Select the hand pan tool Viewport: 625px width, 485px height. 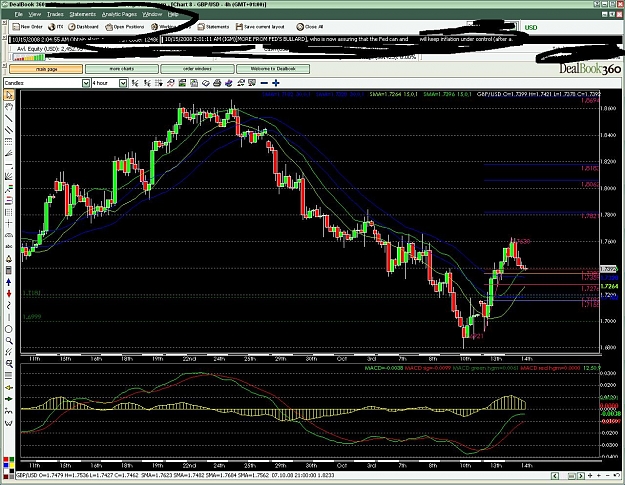click(x=9, y=107)
